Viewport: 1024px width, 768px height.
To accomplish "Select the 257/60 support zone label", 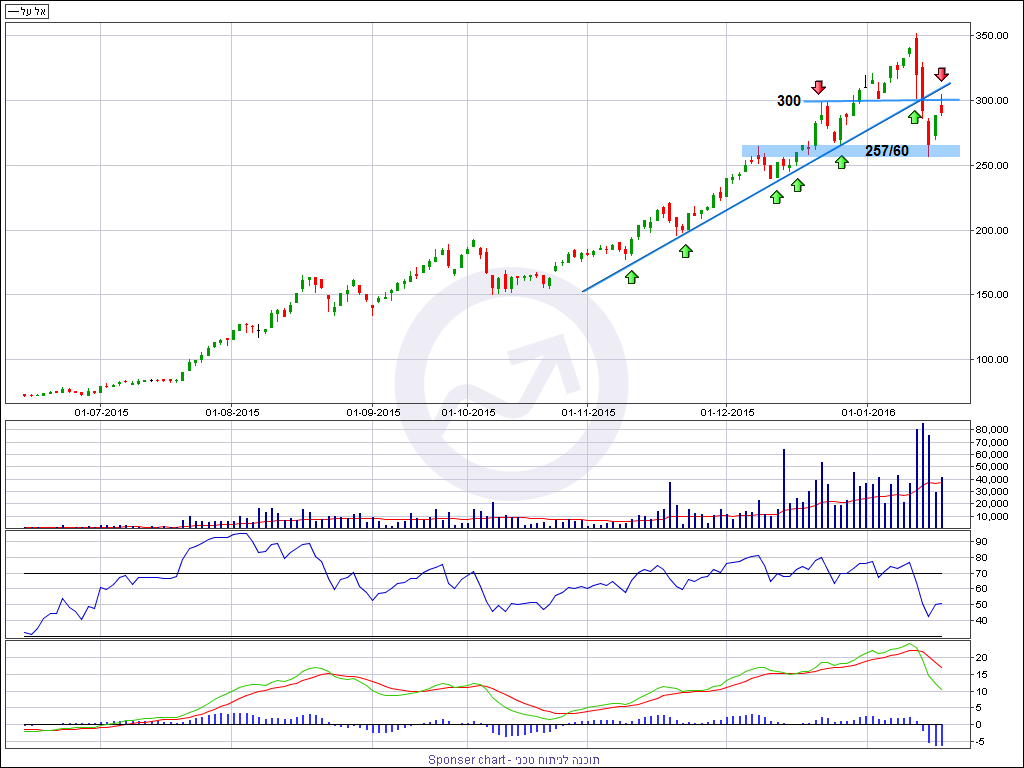I will point(886,151).
